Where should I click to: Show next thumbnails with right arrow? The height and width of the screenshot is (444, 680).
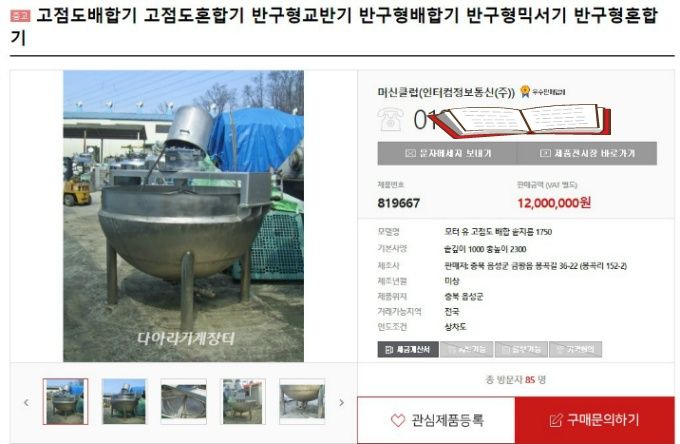coord(342,402)
